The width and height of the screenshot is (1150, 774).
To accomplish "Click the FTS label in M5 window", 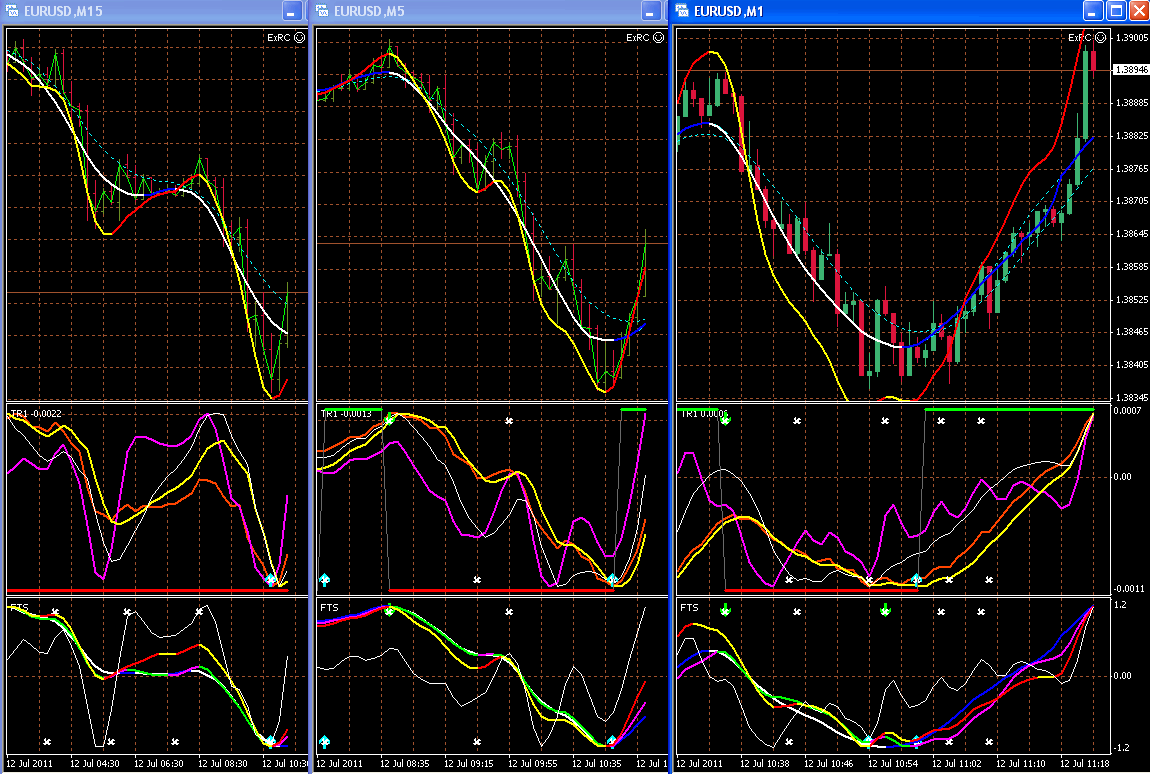I will 329,607.
